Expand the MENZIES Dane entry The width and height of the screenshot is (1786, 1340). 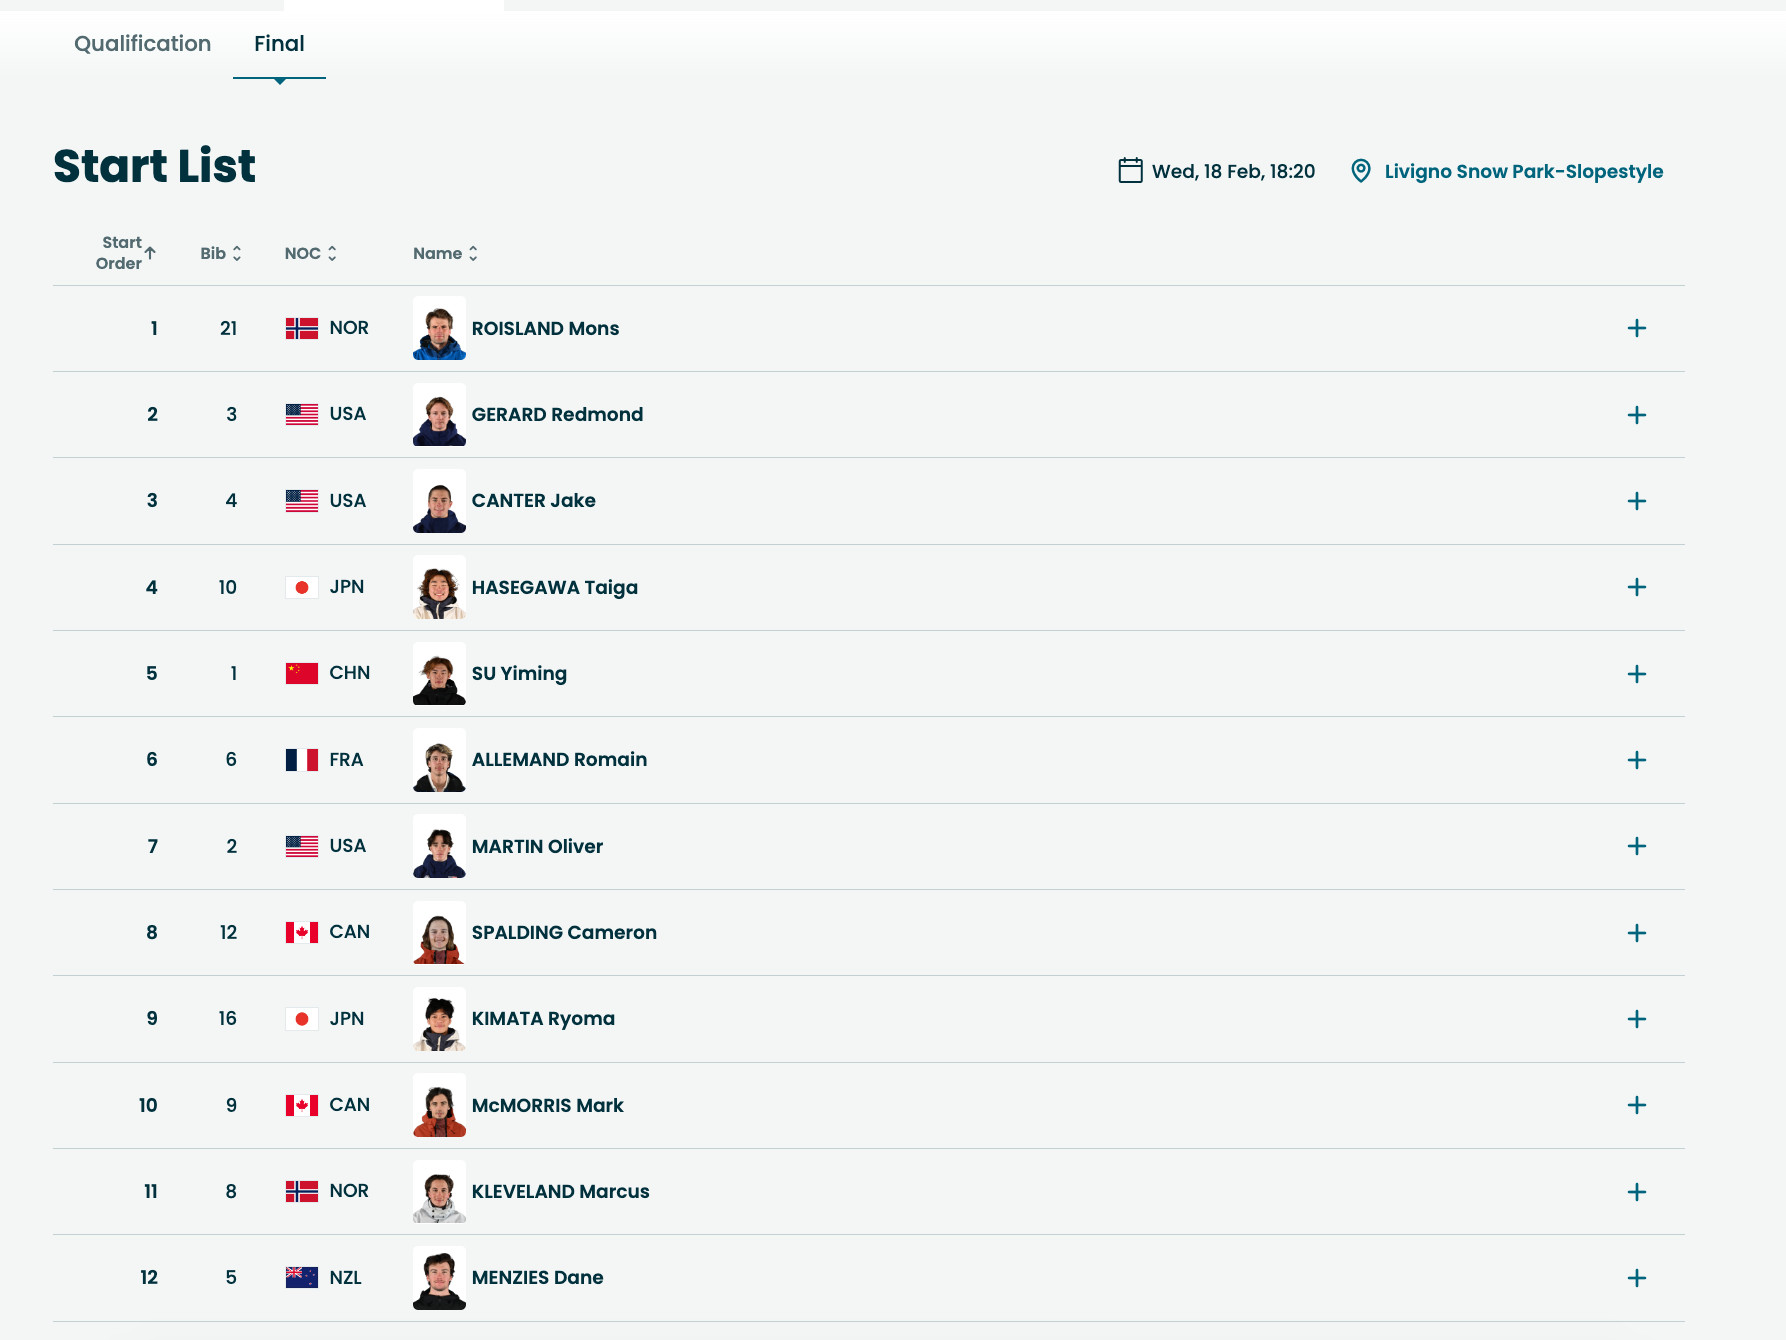tap(1636, 1278)
